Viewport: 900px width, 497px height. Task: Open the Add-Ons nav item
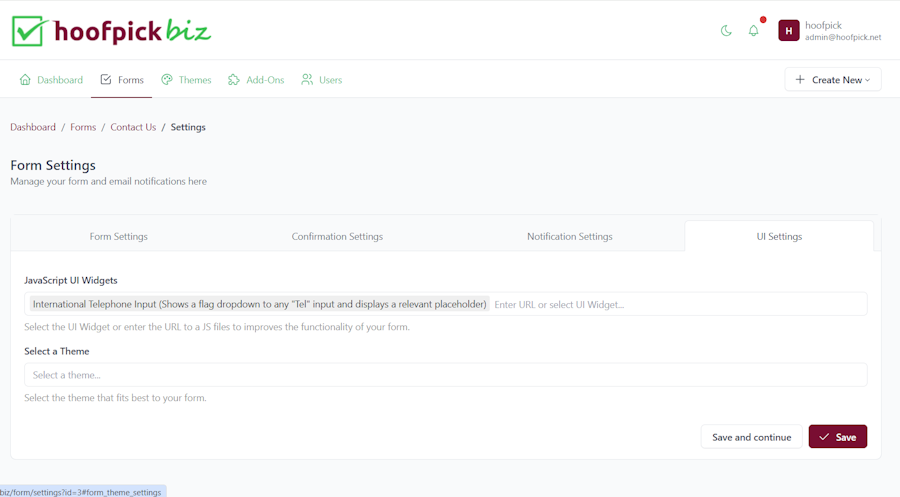click(256, 80)
